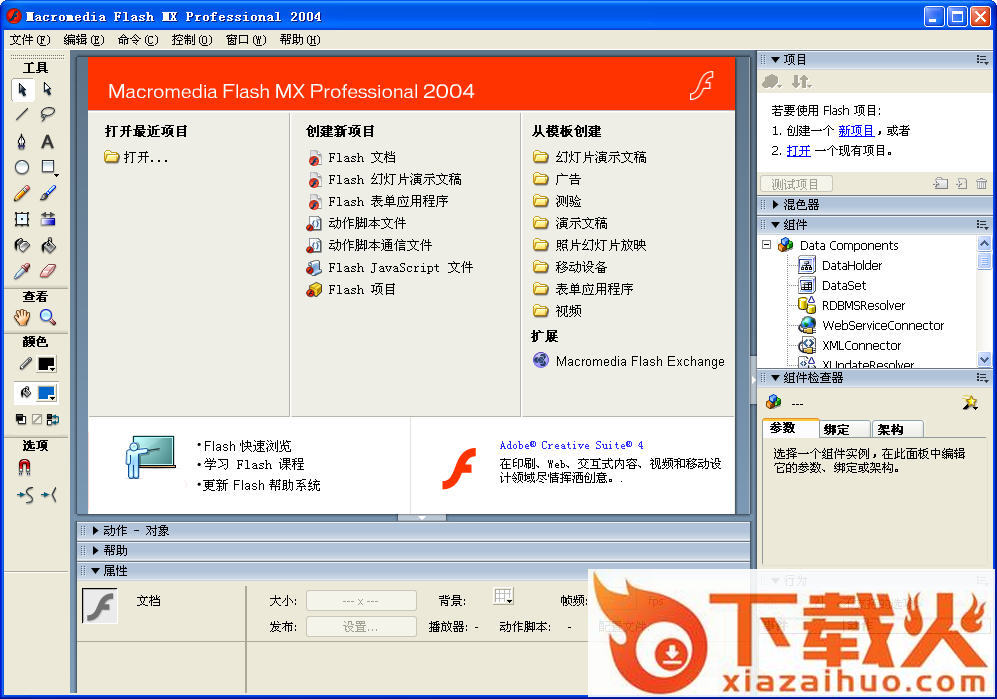
Task: Select the Hand tool
Action: pyautogui.click(x=22, y=317)
